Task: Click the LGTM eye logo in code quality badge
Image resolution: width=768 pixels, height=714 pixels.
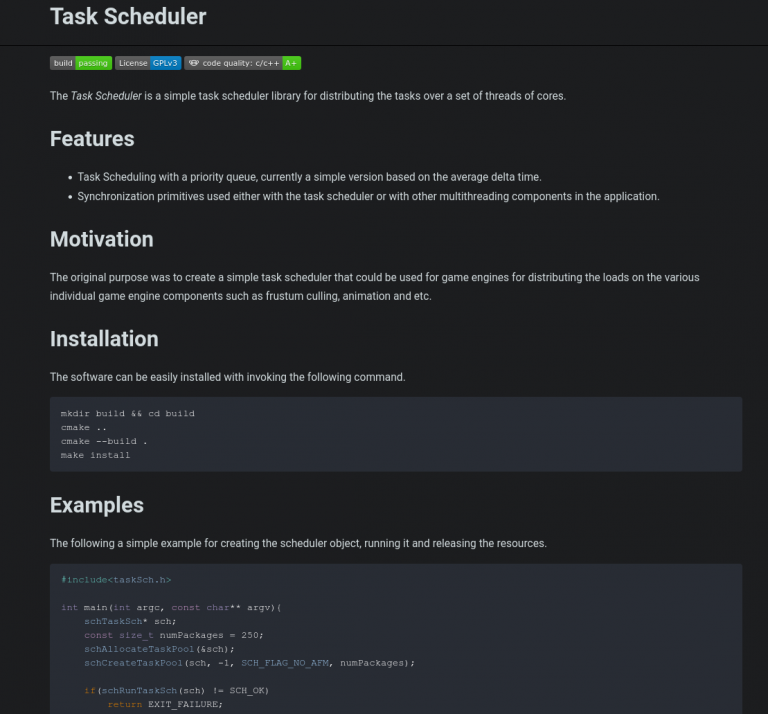Action: (194, 63)
